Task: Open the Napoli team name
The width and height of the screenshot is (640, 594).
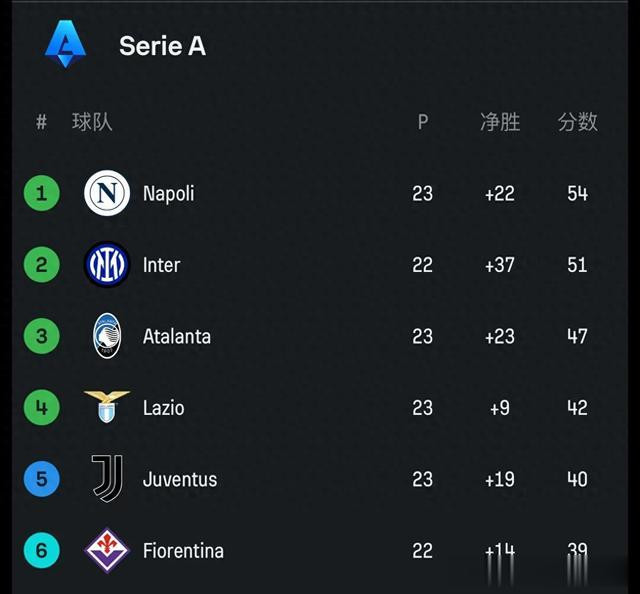Action: coord(169,193)
